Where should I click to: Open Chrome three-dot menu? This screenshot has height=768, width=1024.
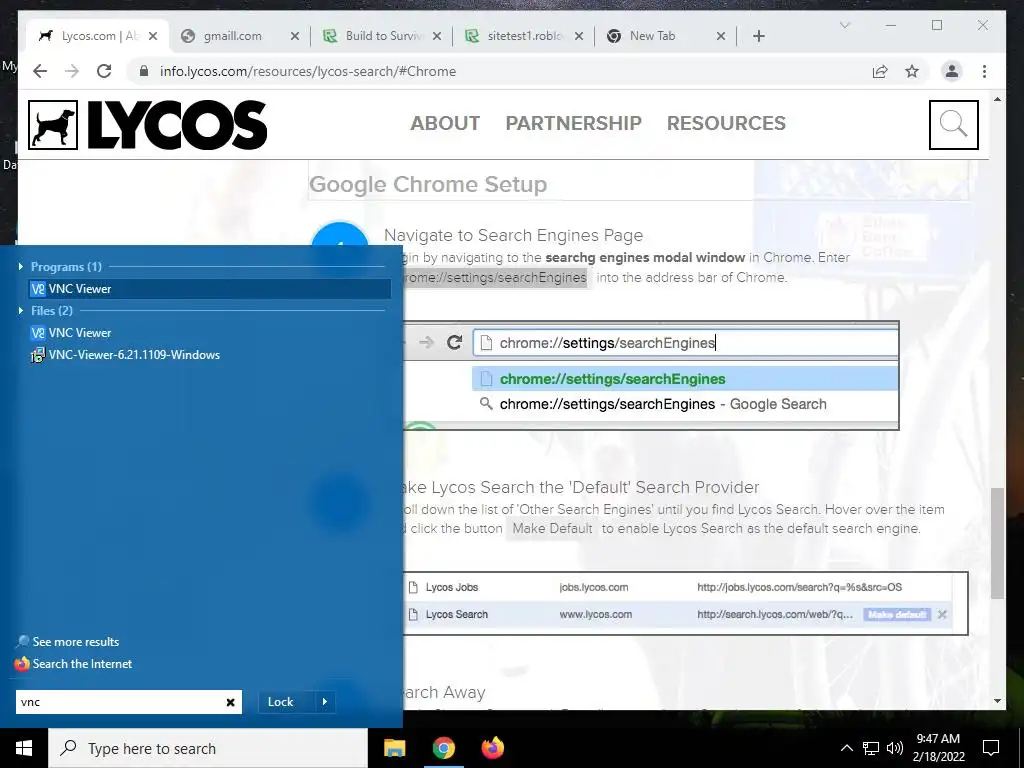(984, 71)
